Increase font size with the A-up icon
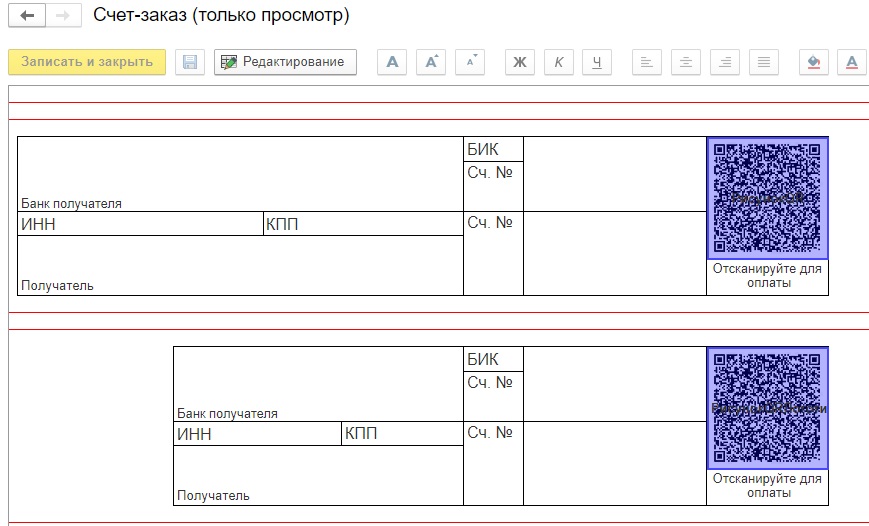Image resolution: width=869 pixels, height=526 pixels. [x=431, y=62]
